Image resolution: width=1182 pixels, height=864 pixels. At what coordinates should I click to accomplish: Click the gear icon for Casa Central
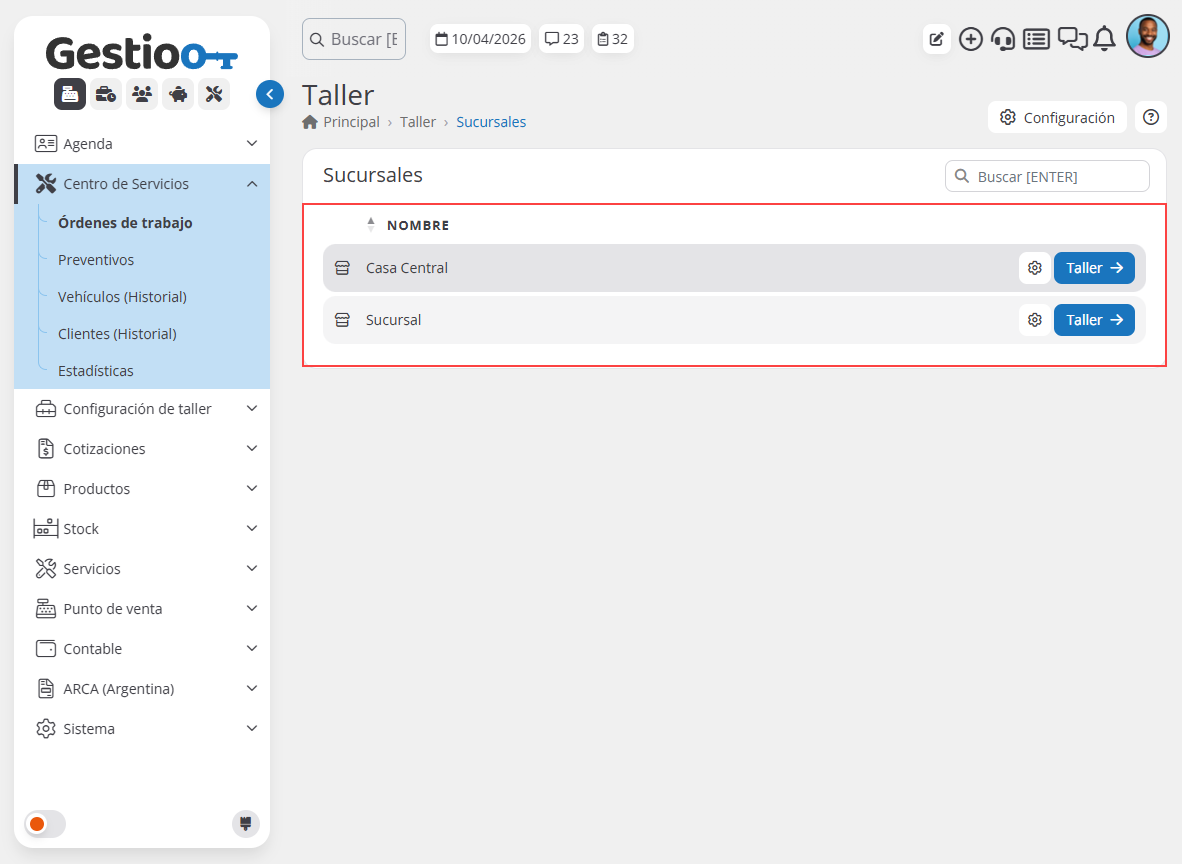1035,268
